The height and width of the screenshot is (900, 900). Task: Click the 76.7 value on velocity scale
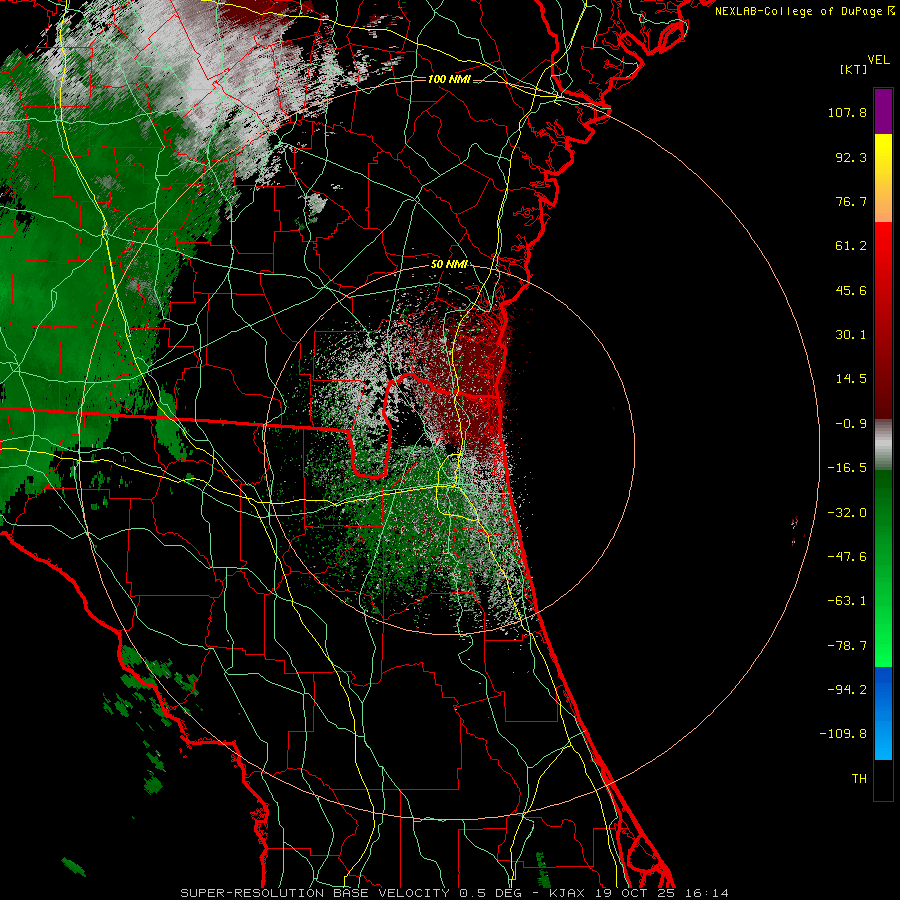(851, 201)
